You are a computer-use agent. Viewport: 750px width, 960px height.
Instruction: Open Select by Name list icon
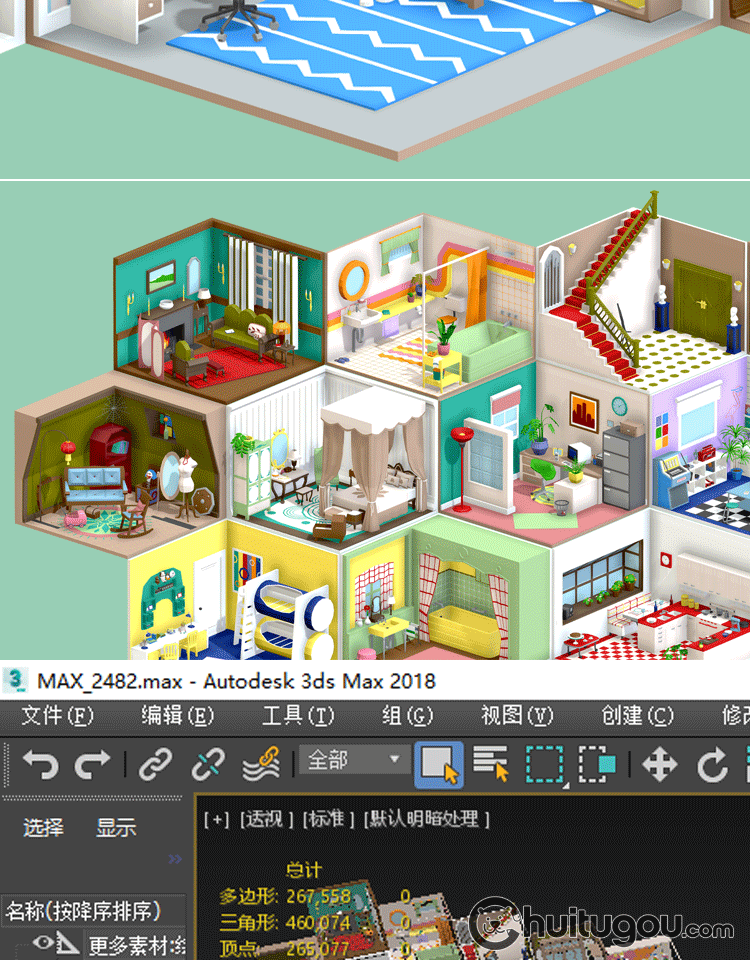(491, 765)
